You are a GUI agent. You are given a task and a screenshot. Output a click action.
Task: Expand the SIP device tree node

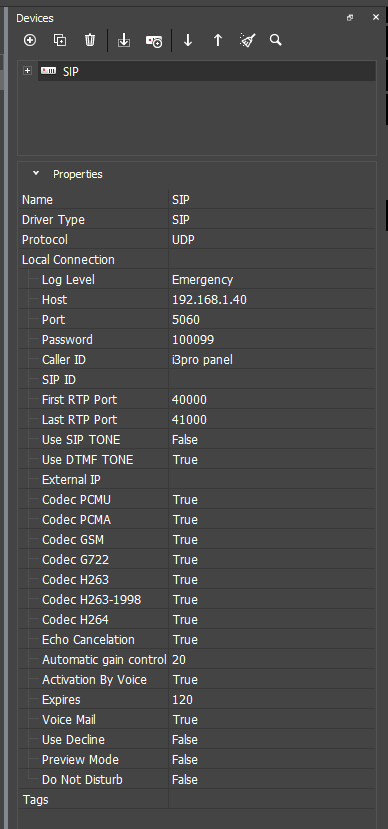tap(27, 71)
